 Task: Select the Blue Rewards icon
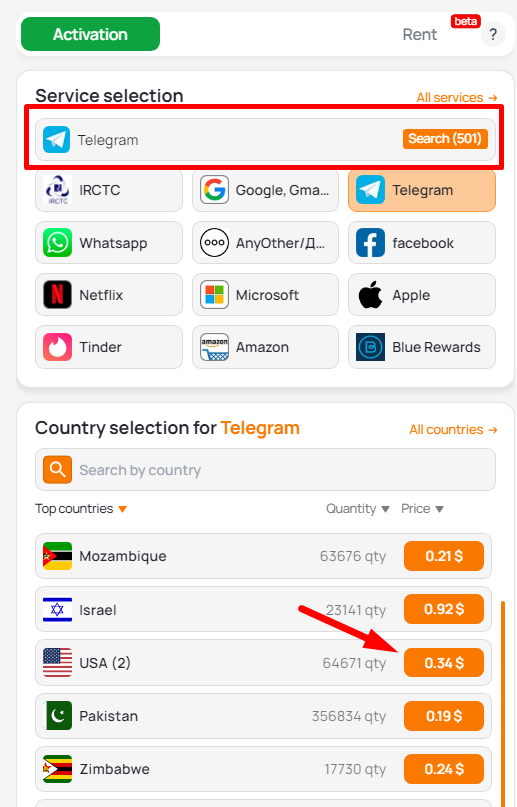pyautogui.click(x=370, y=347)
